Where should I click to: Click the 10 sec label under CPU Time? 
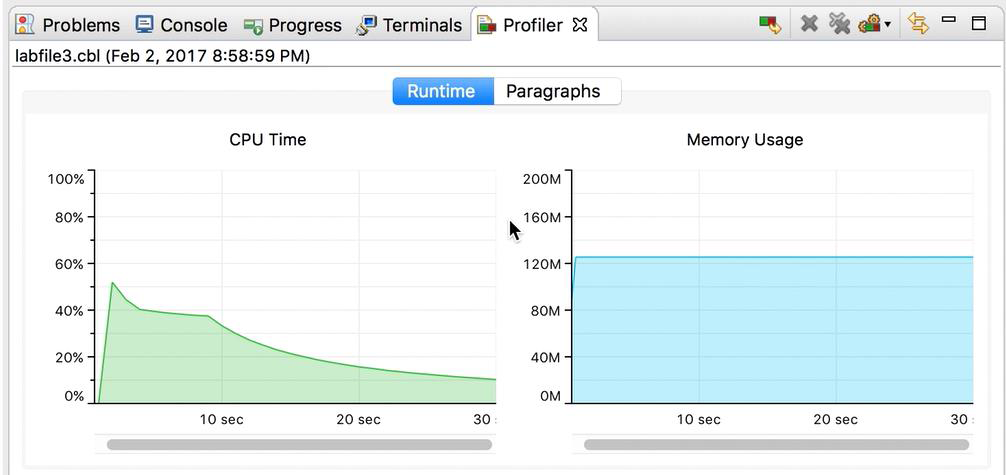[x=221, y=420]
